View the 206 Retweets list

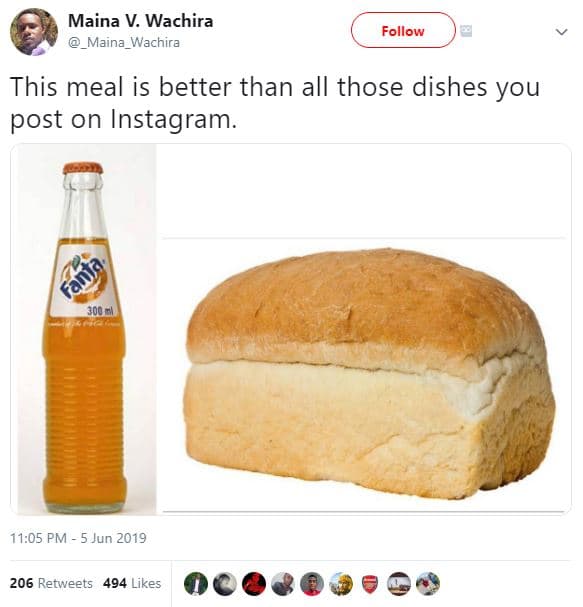[x=51, y=583]
